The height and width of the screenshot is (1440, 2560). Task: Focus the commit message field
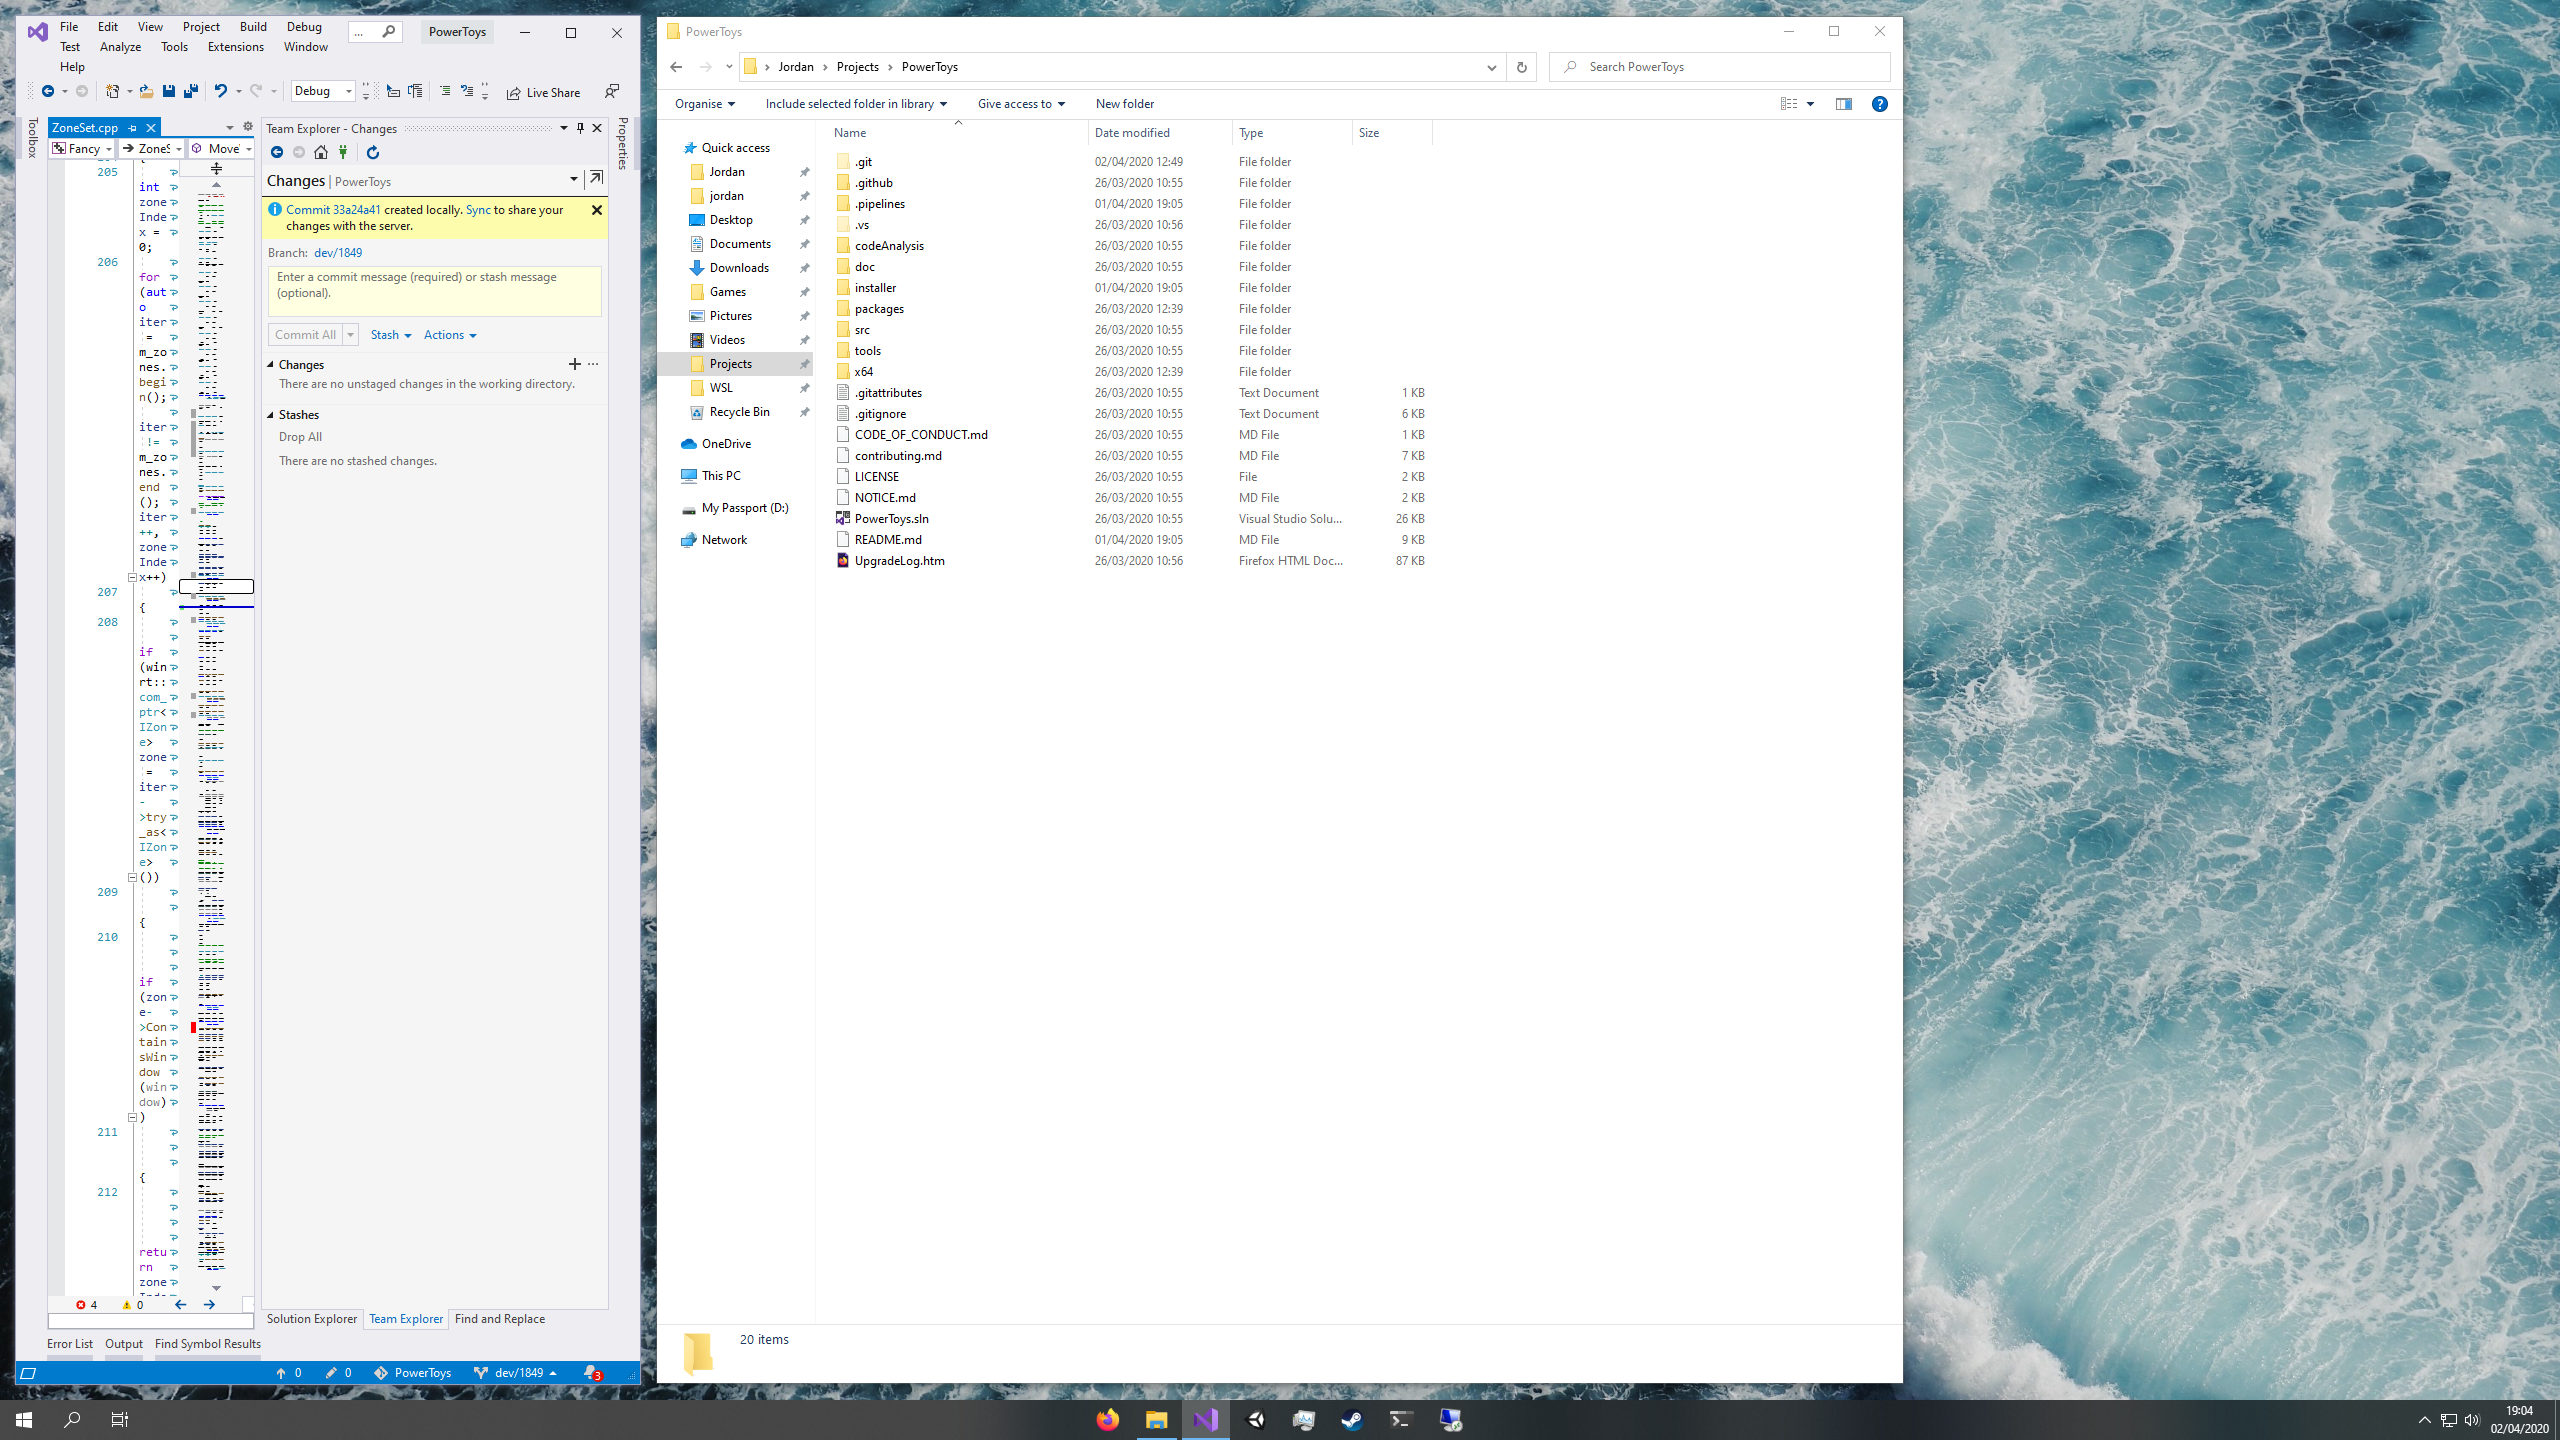[435, 291]
